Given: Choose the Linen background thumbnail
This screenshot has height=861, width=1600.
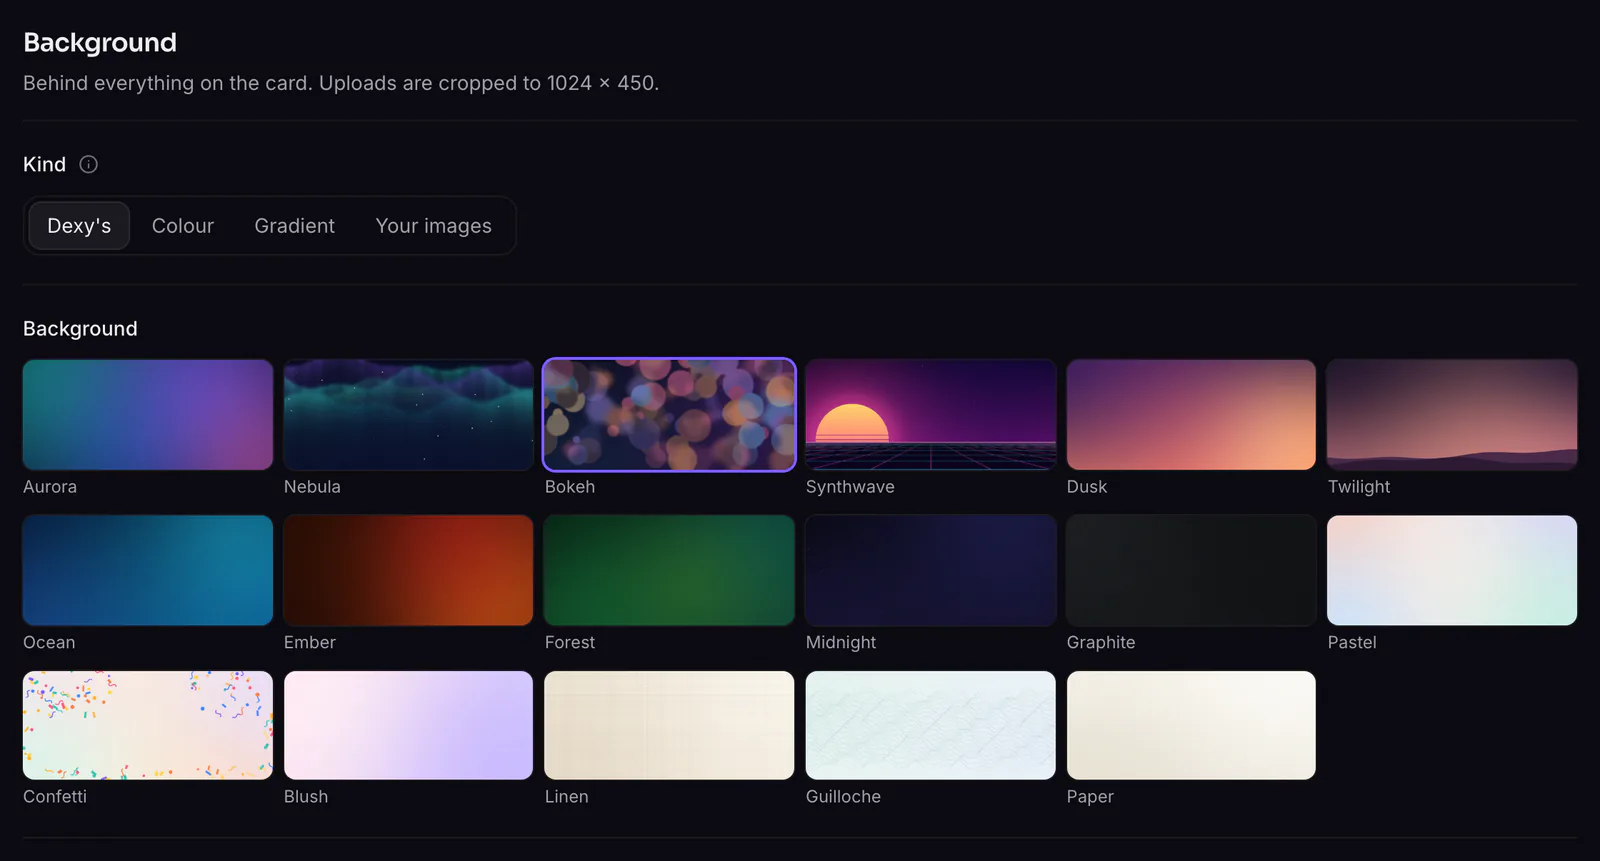Looking at the screenshot, I should 669,725.
